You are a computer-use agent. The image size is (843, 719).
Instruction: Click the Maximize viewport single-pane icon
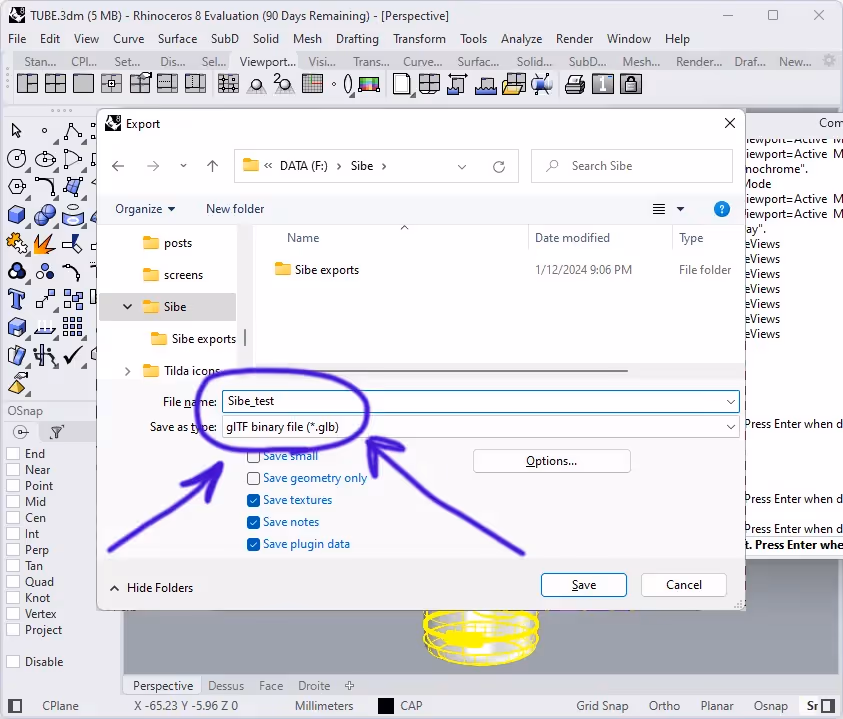pos(83,84)
